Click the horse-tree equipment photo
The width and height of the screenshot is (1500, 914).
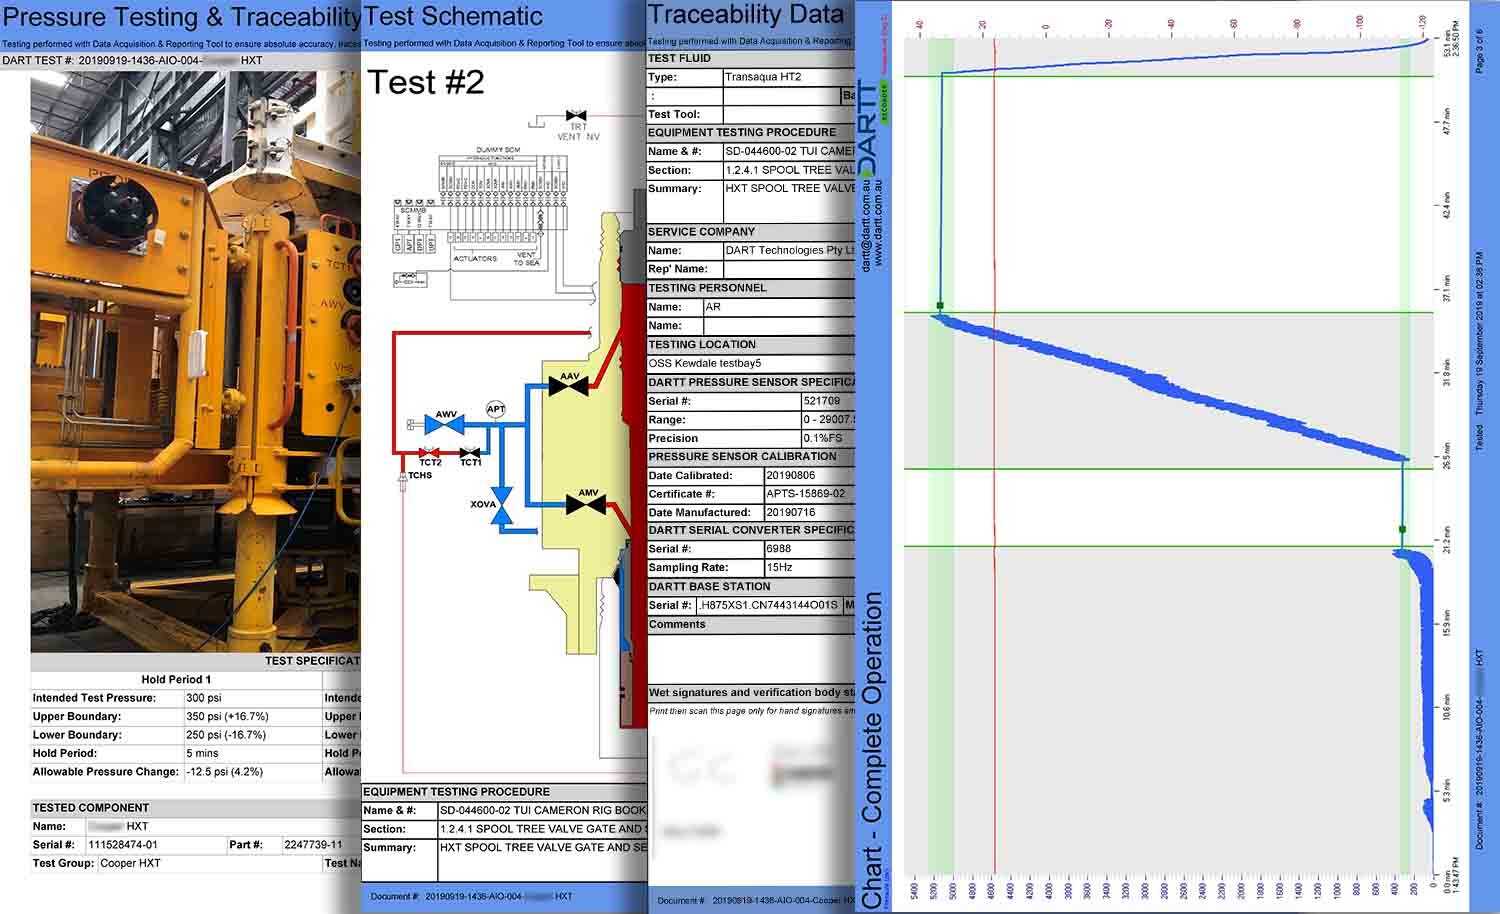[195, 361]
